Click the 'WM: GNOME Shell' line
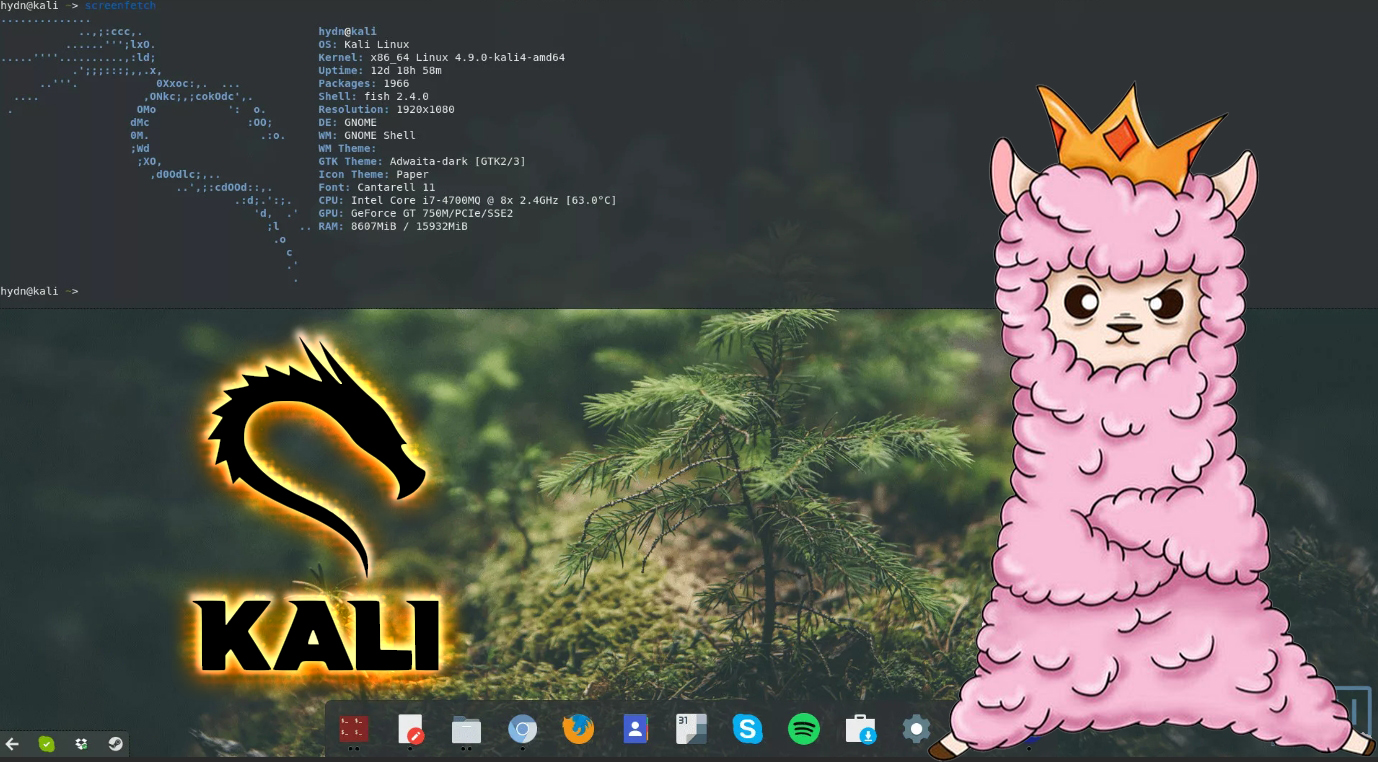The height and width of the screenshot is (762, 1378). 367,136
